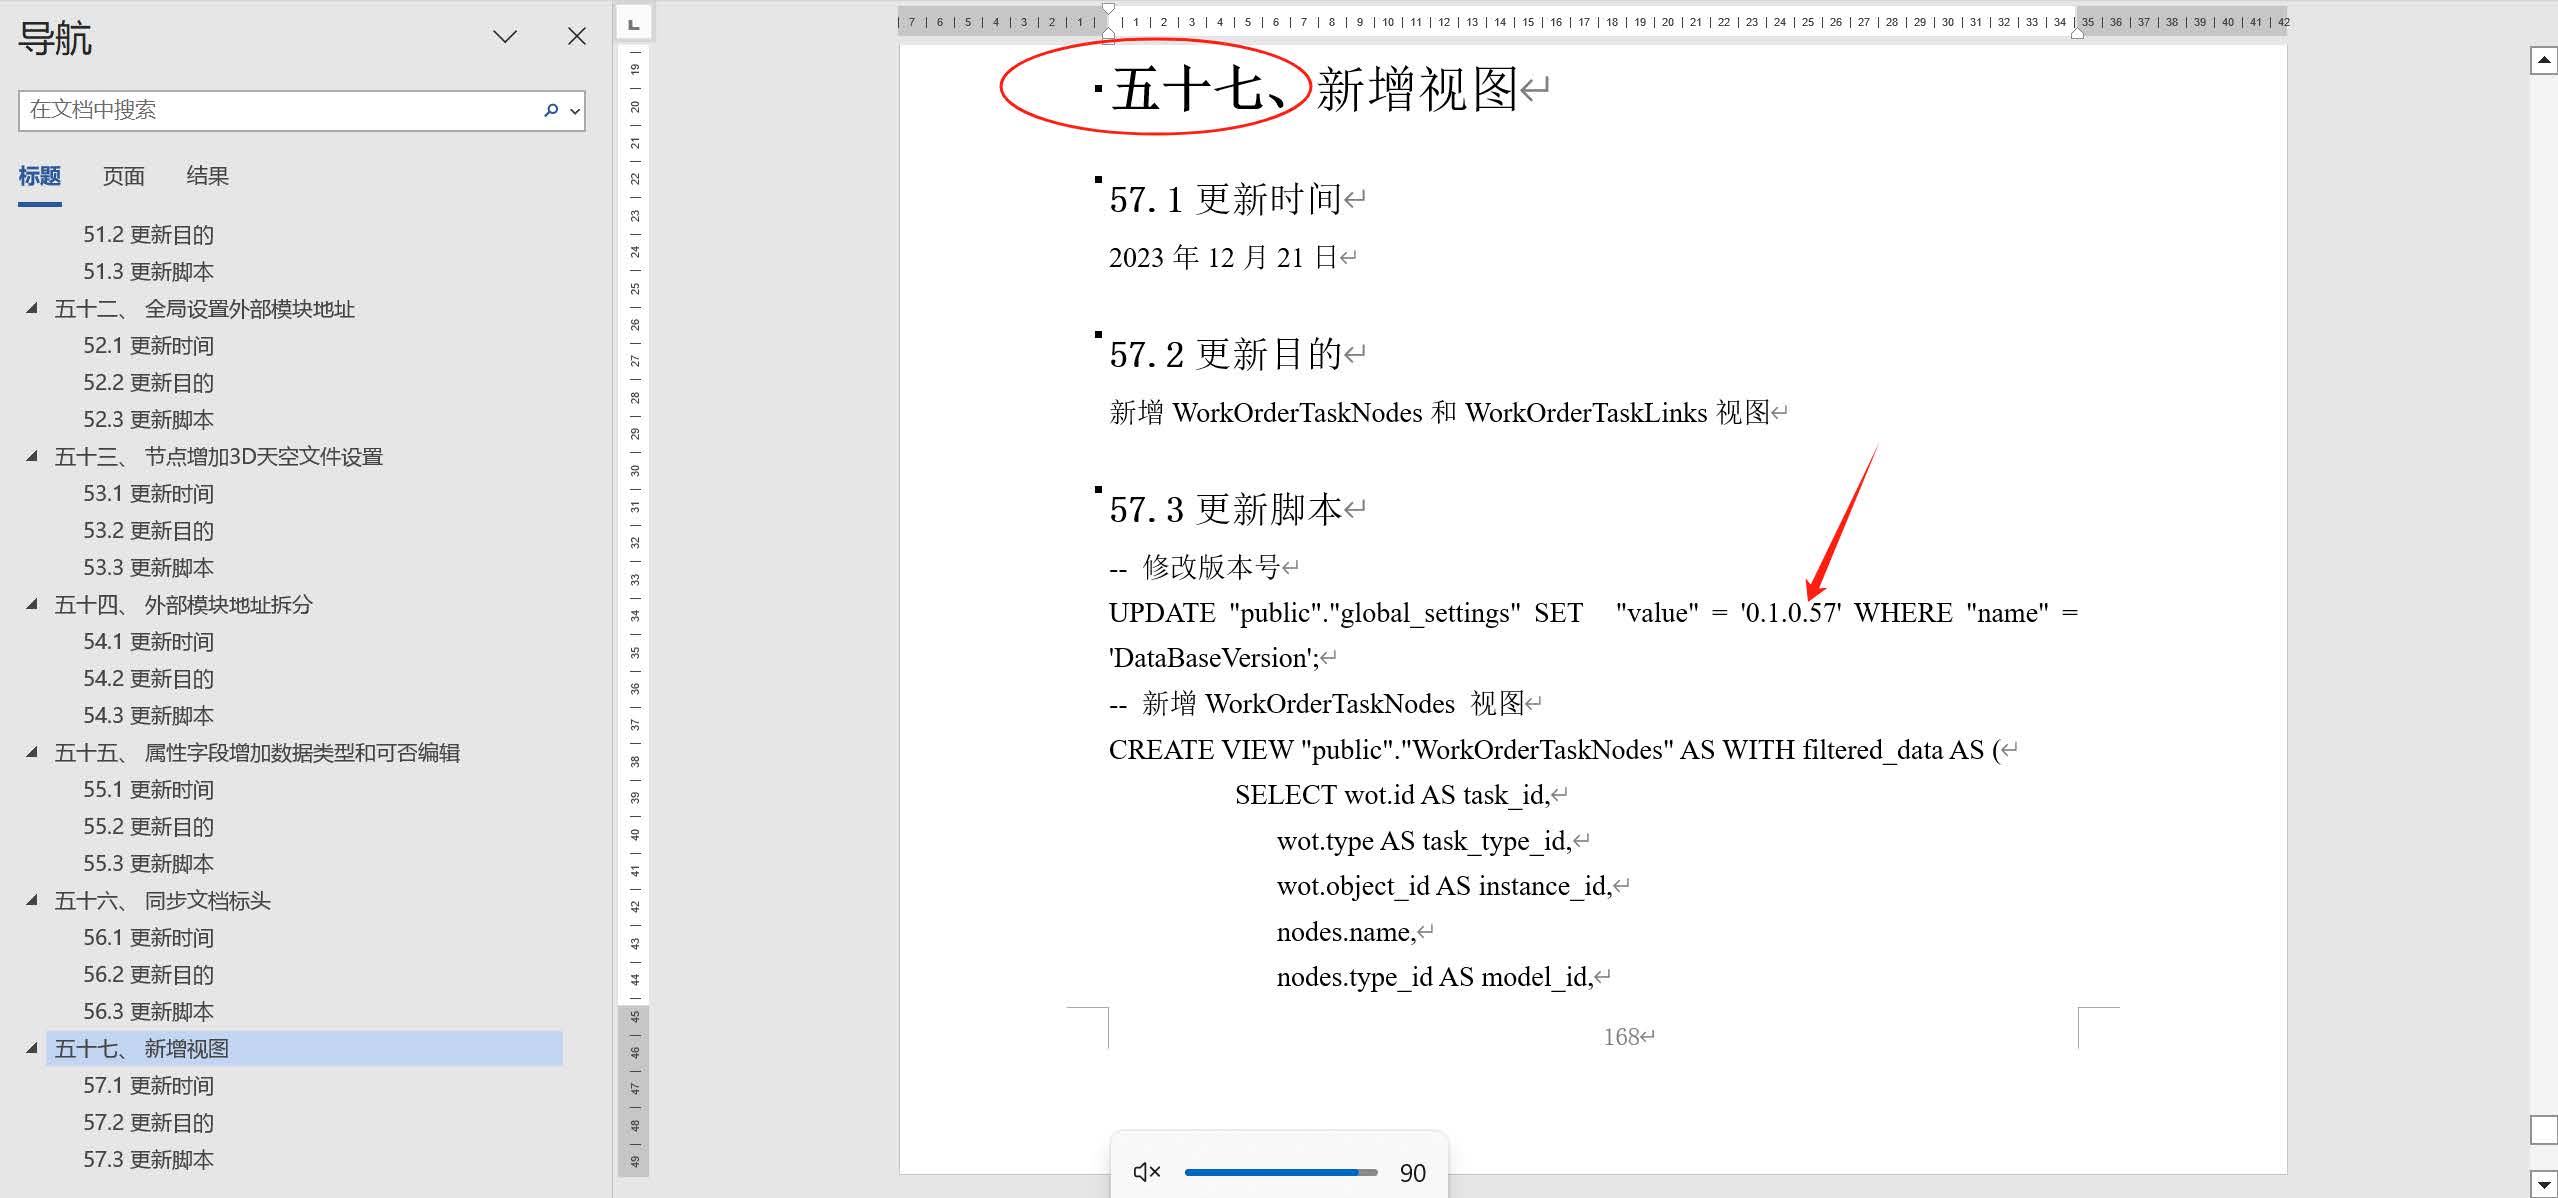Adjust the volume slider bar
The image size is (2558, 1198).
point(1280,1172)
